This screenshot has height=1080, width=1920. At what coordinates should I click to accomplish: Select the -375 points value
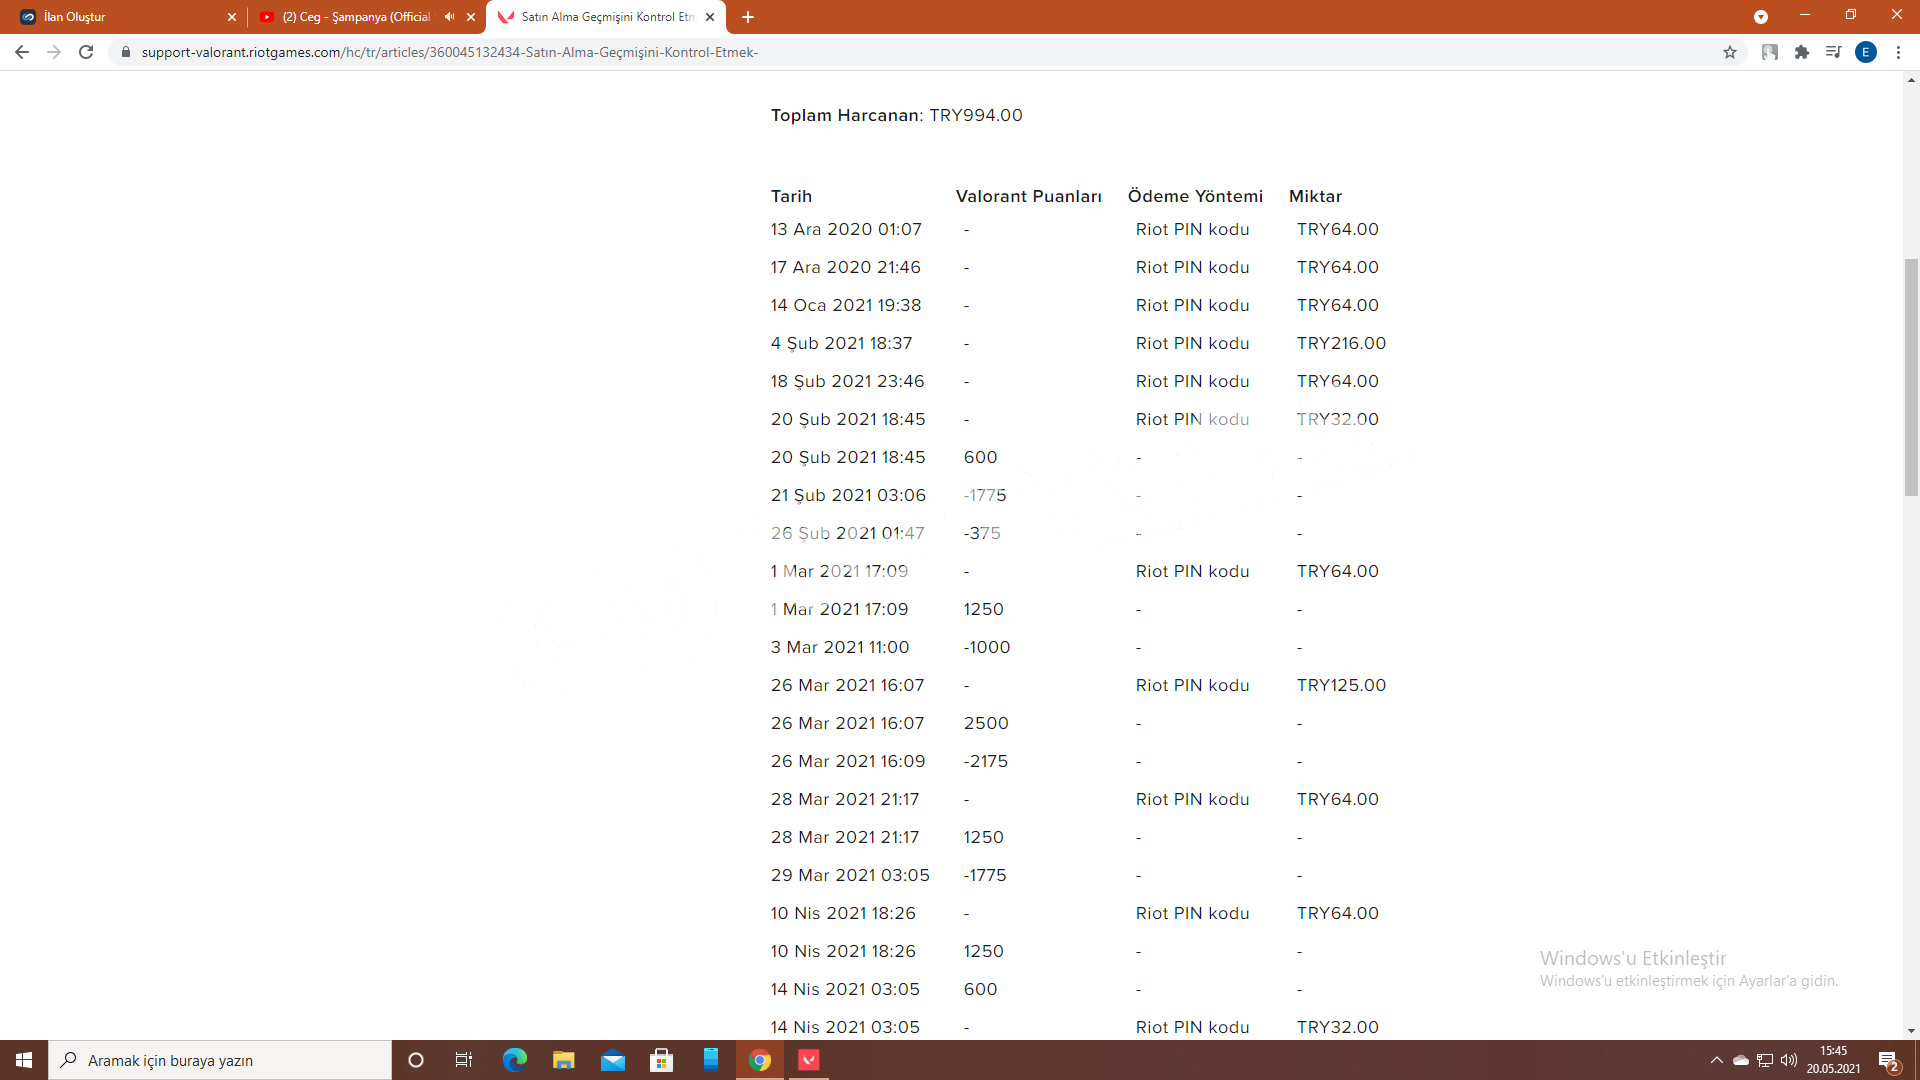click(982, 533)
